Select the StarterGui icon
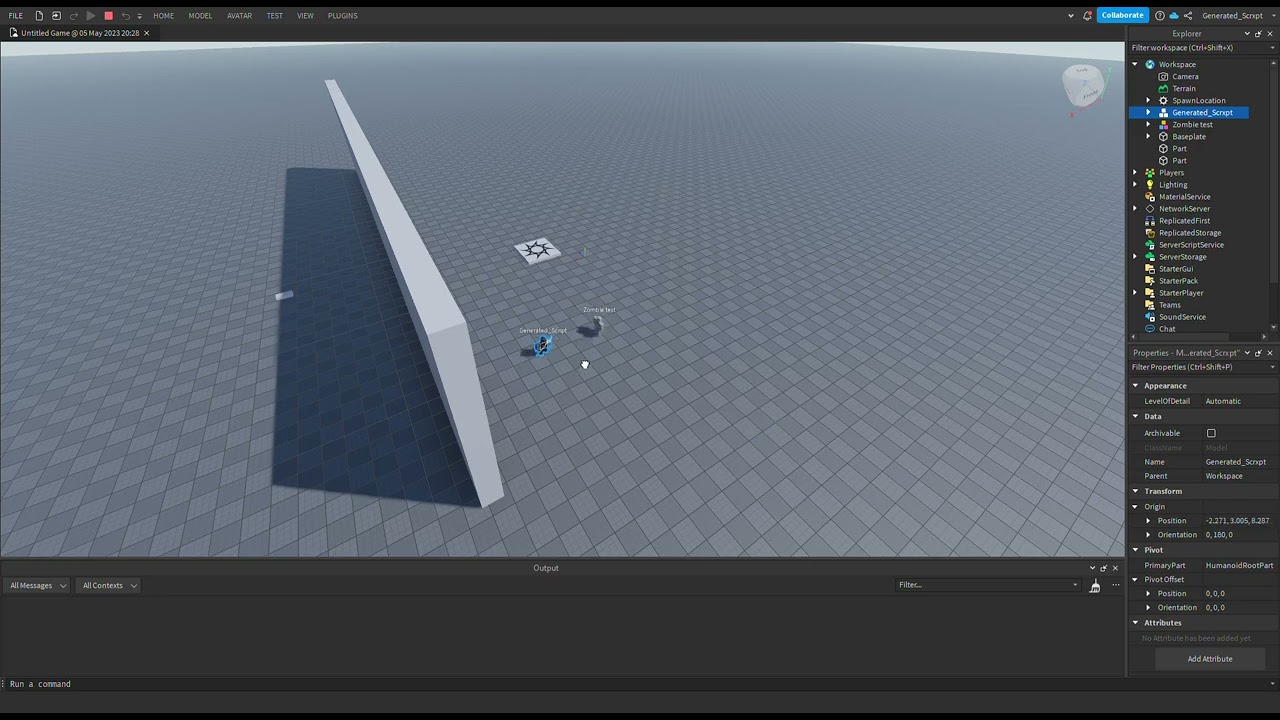This screenshot has width=1280, height=720. (1150, 269)
